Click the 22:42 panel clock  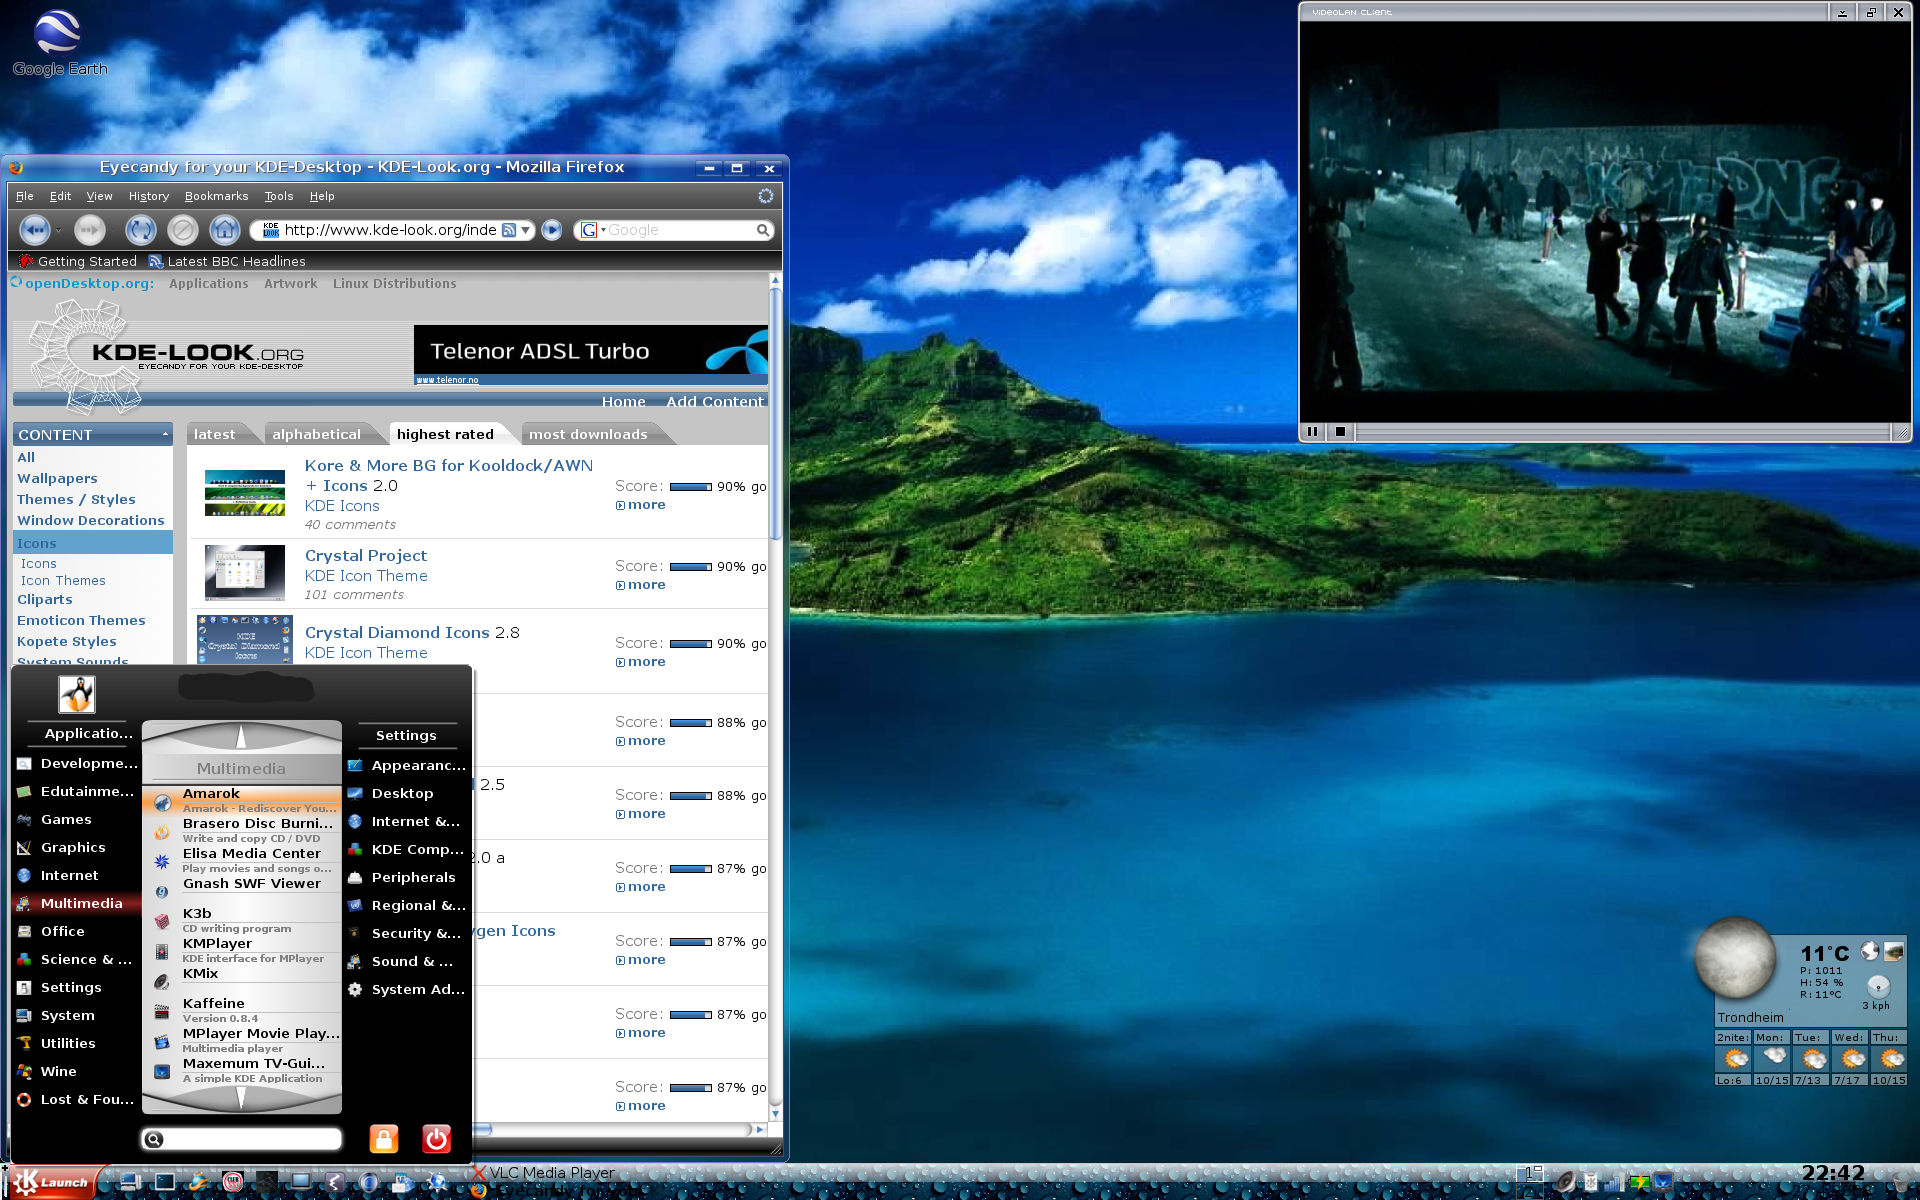(x=1832, y=1173)
